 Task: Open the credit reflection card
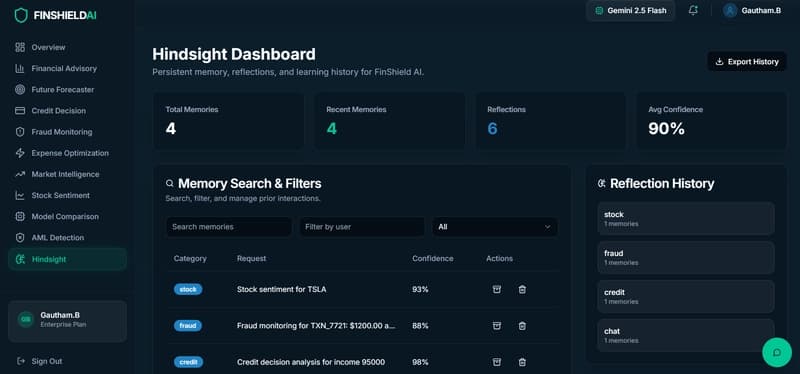(686, 296)
